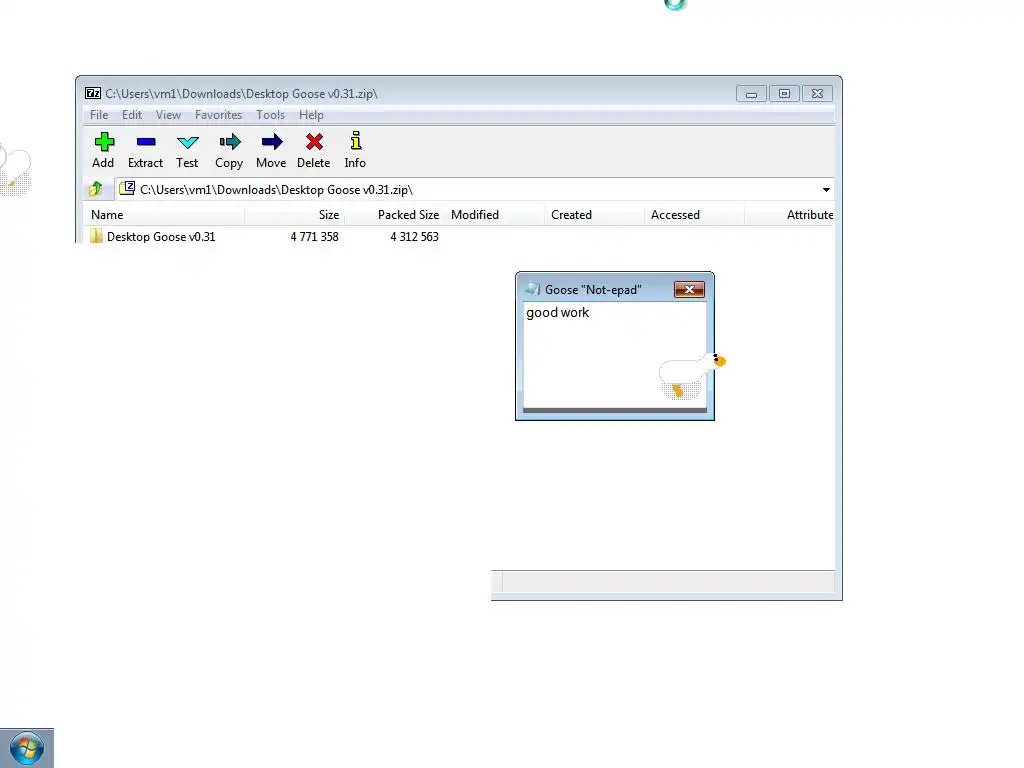Image resolution: width=1024 pixels, height=768 pixels.
Task: Click the archive icon in address bar
Action: point(127,189)
